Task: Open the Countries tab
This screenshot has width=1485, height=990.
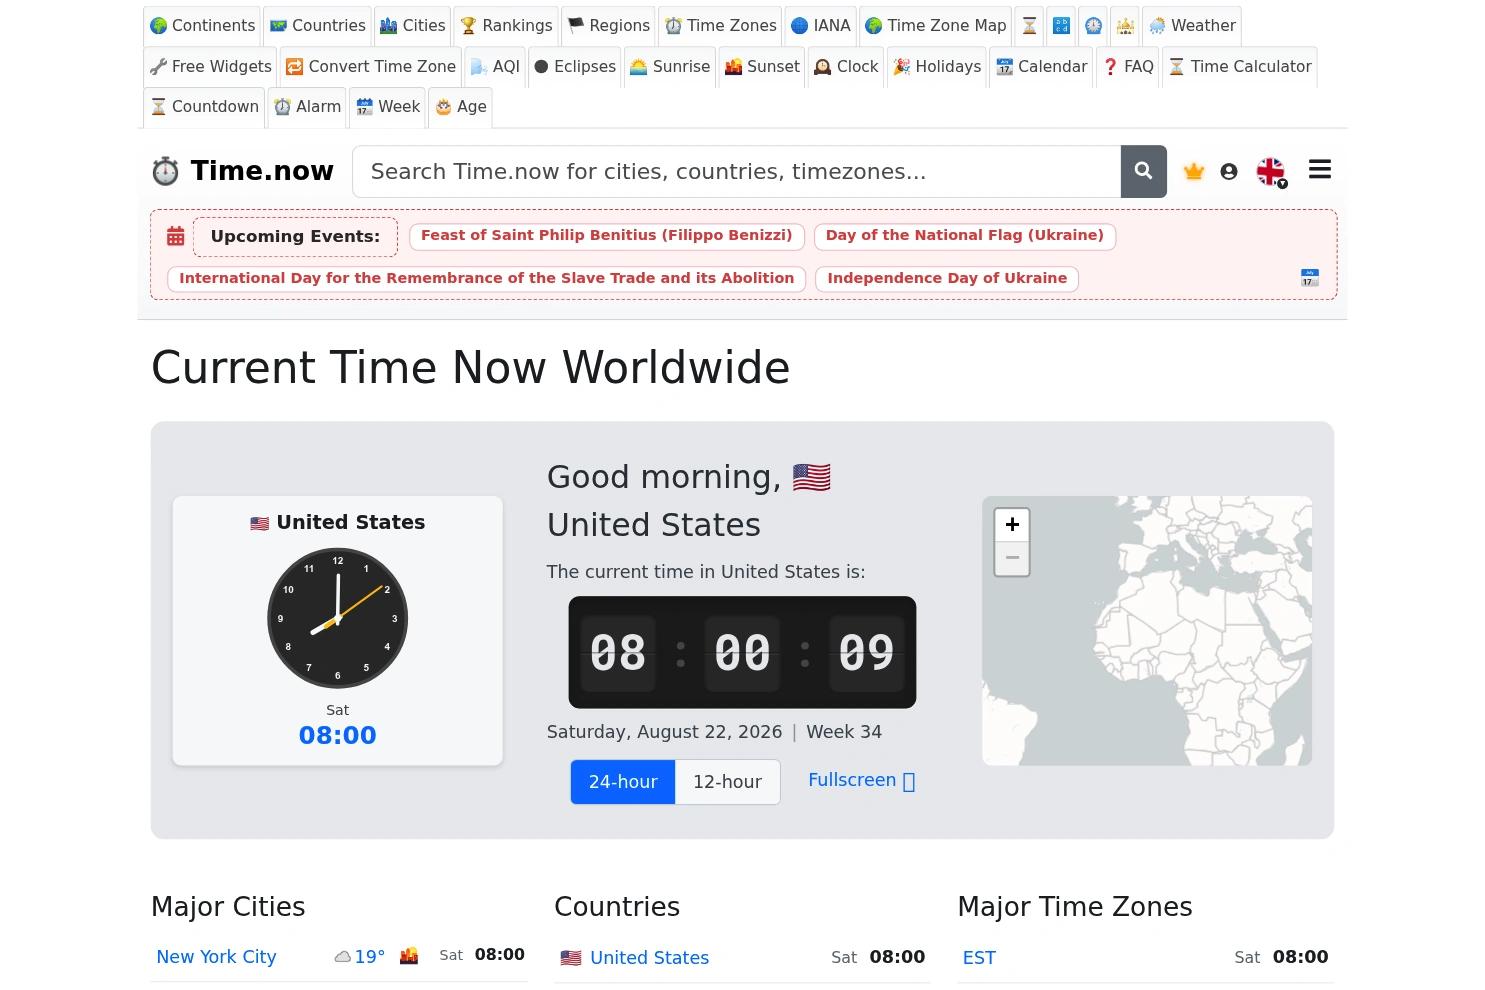Action: pos(318,26)
